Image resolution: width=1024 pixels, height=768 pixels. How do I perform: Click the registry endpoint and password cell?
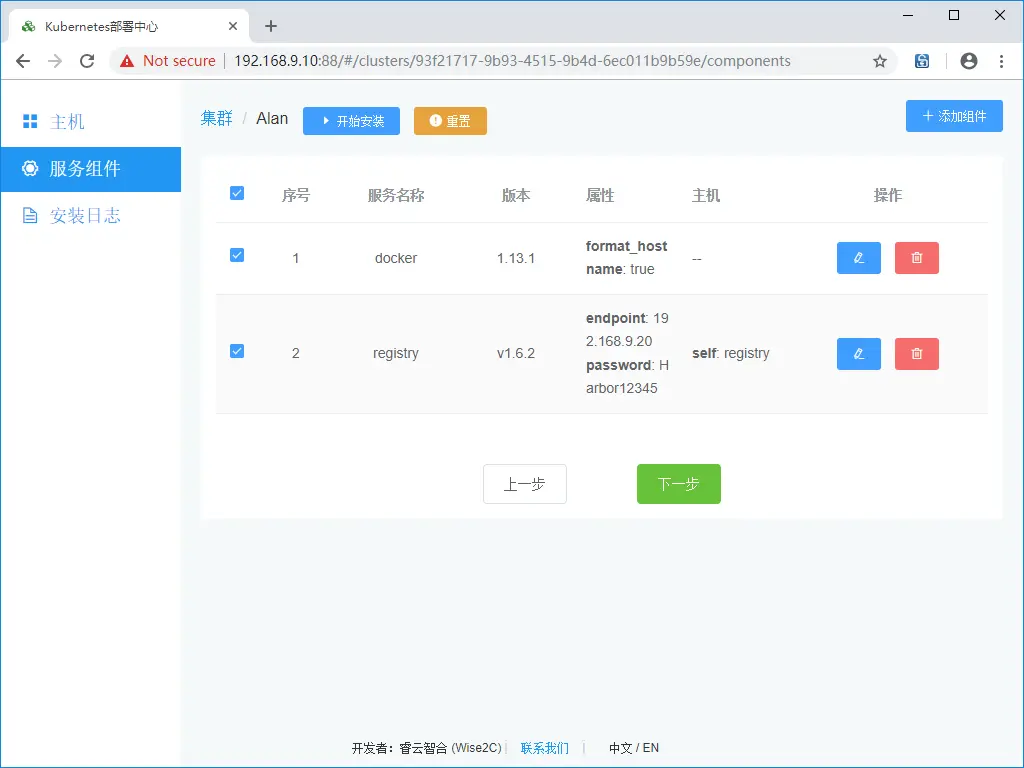tap(627, 353)
